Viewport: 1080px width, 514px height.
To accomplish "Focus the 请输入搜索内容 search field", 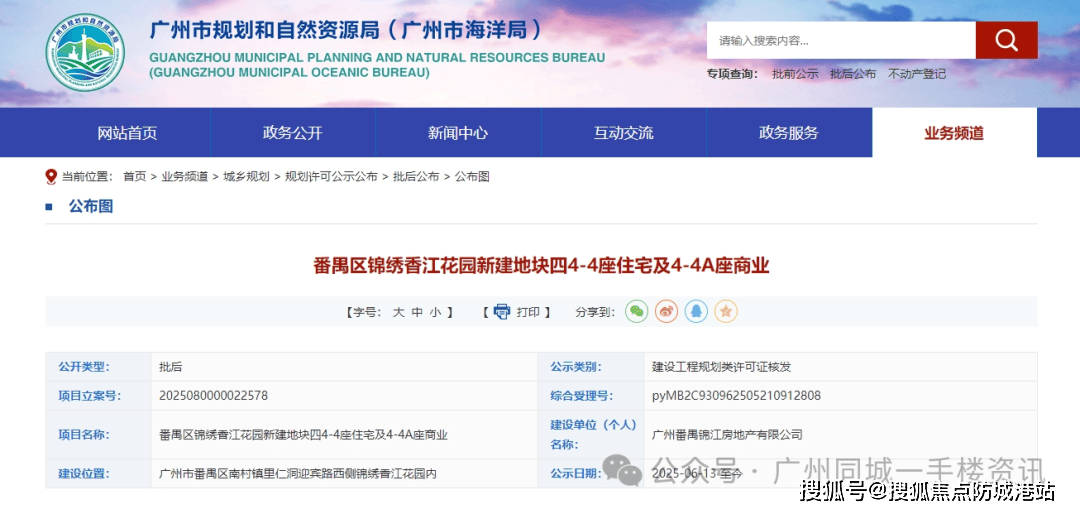I will point(840,41).
